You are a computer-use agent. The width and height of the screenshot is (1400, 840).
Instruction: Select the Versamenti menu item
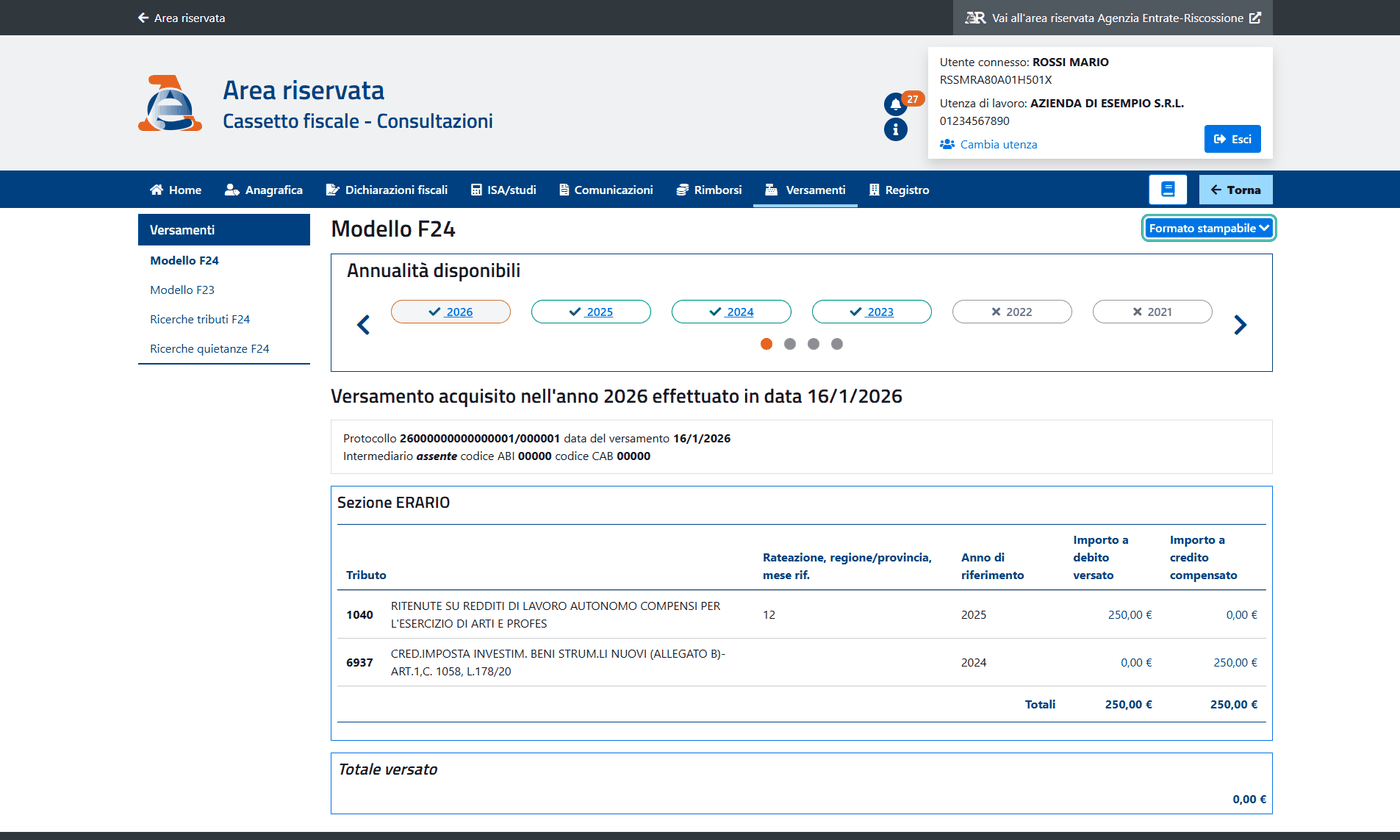pos(805,190)
